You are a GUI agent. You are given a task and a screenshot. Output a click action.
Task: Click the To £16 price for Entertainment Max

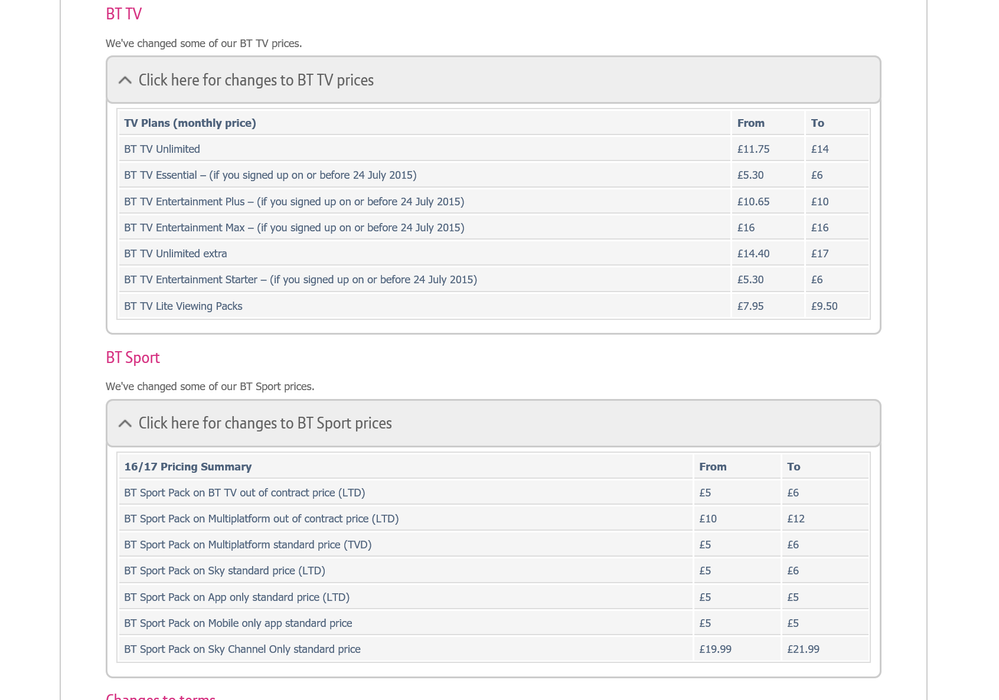820,227
